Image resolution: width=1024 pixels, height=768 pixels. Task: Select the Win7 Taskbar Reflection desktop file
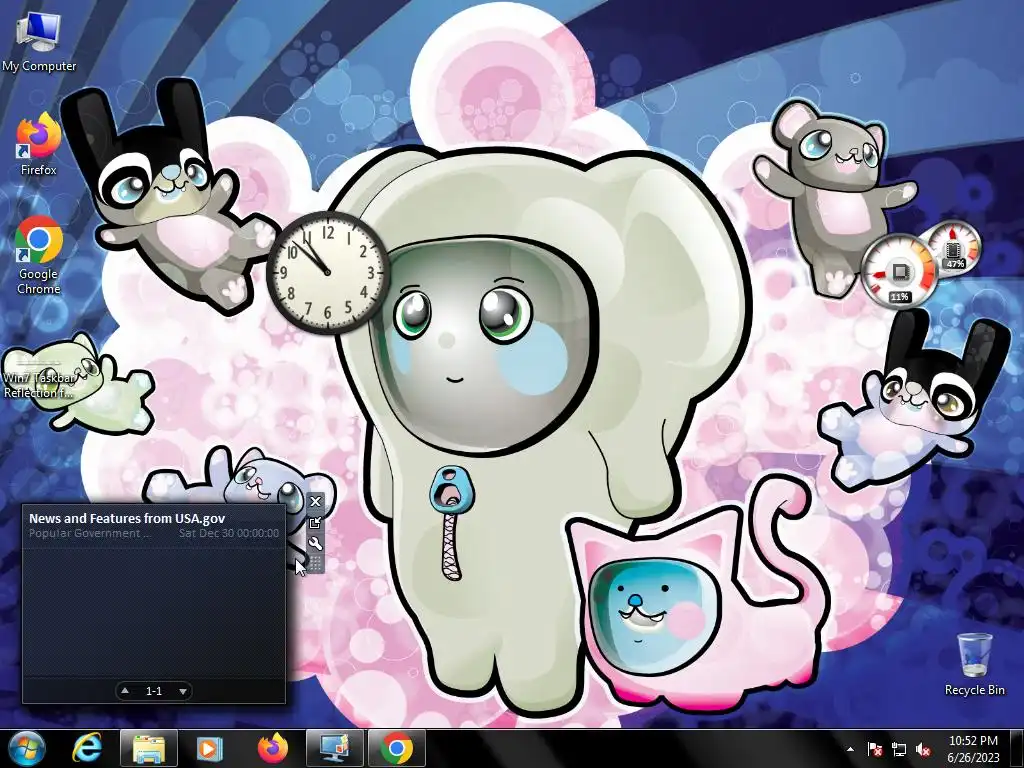39,377
